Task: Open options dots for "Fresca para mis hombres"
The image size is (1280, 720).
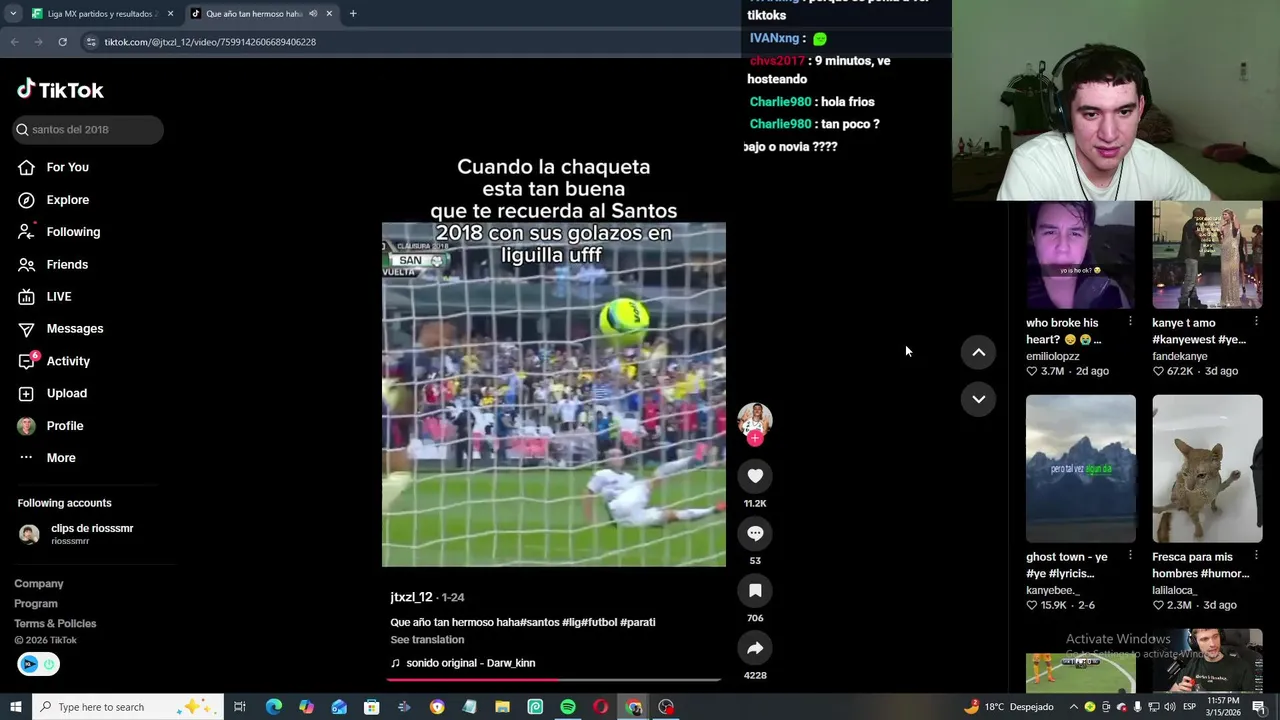Action: click(1256, 555)
